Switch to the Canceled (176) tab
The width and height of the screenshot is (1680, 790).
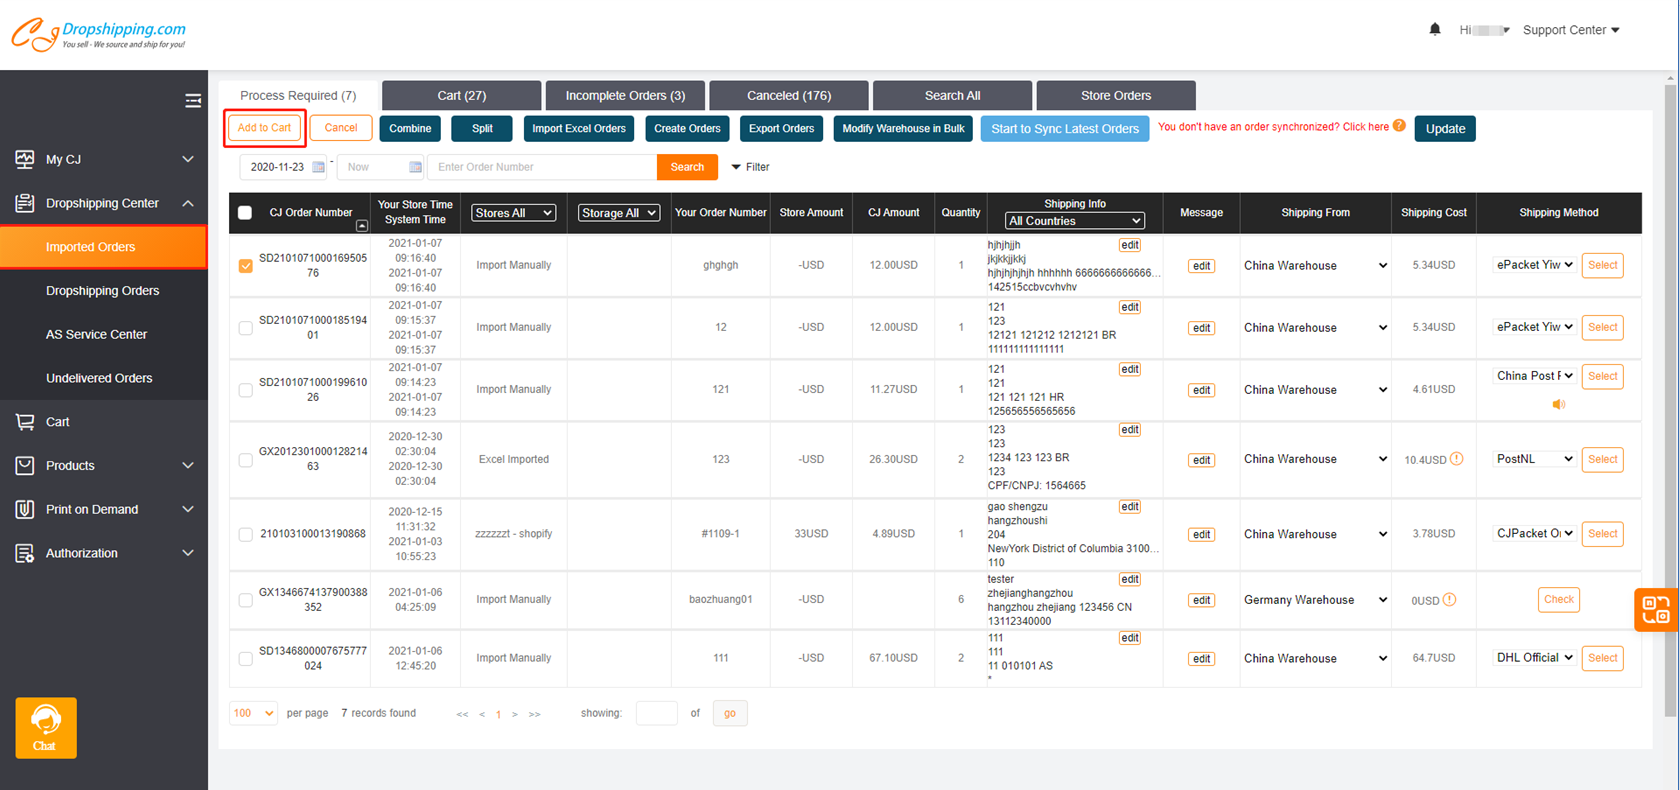pyautogui.click(x=789, y=96)
